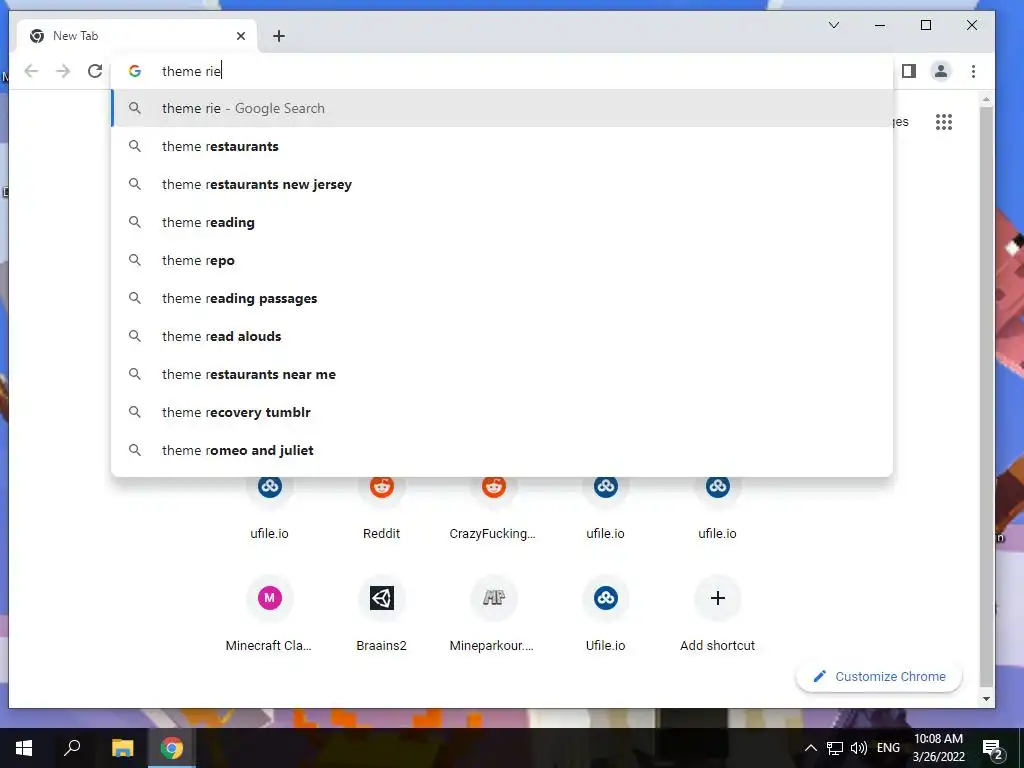Click the page scrollbar up arrow
The image size is (1024, 768).
(x=986, y=99)
